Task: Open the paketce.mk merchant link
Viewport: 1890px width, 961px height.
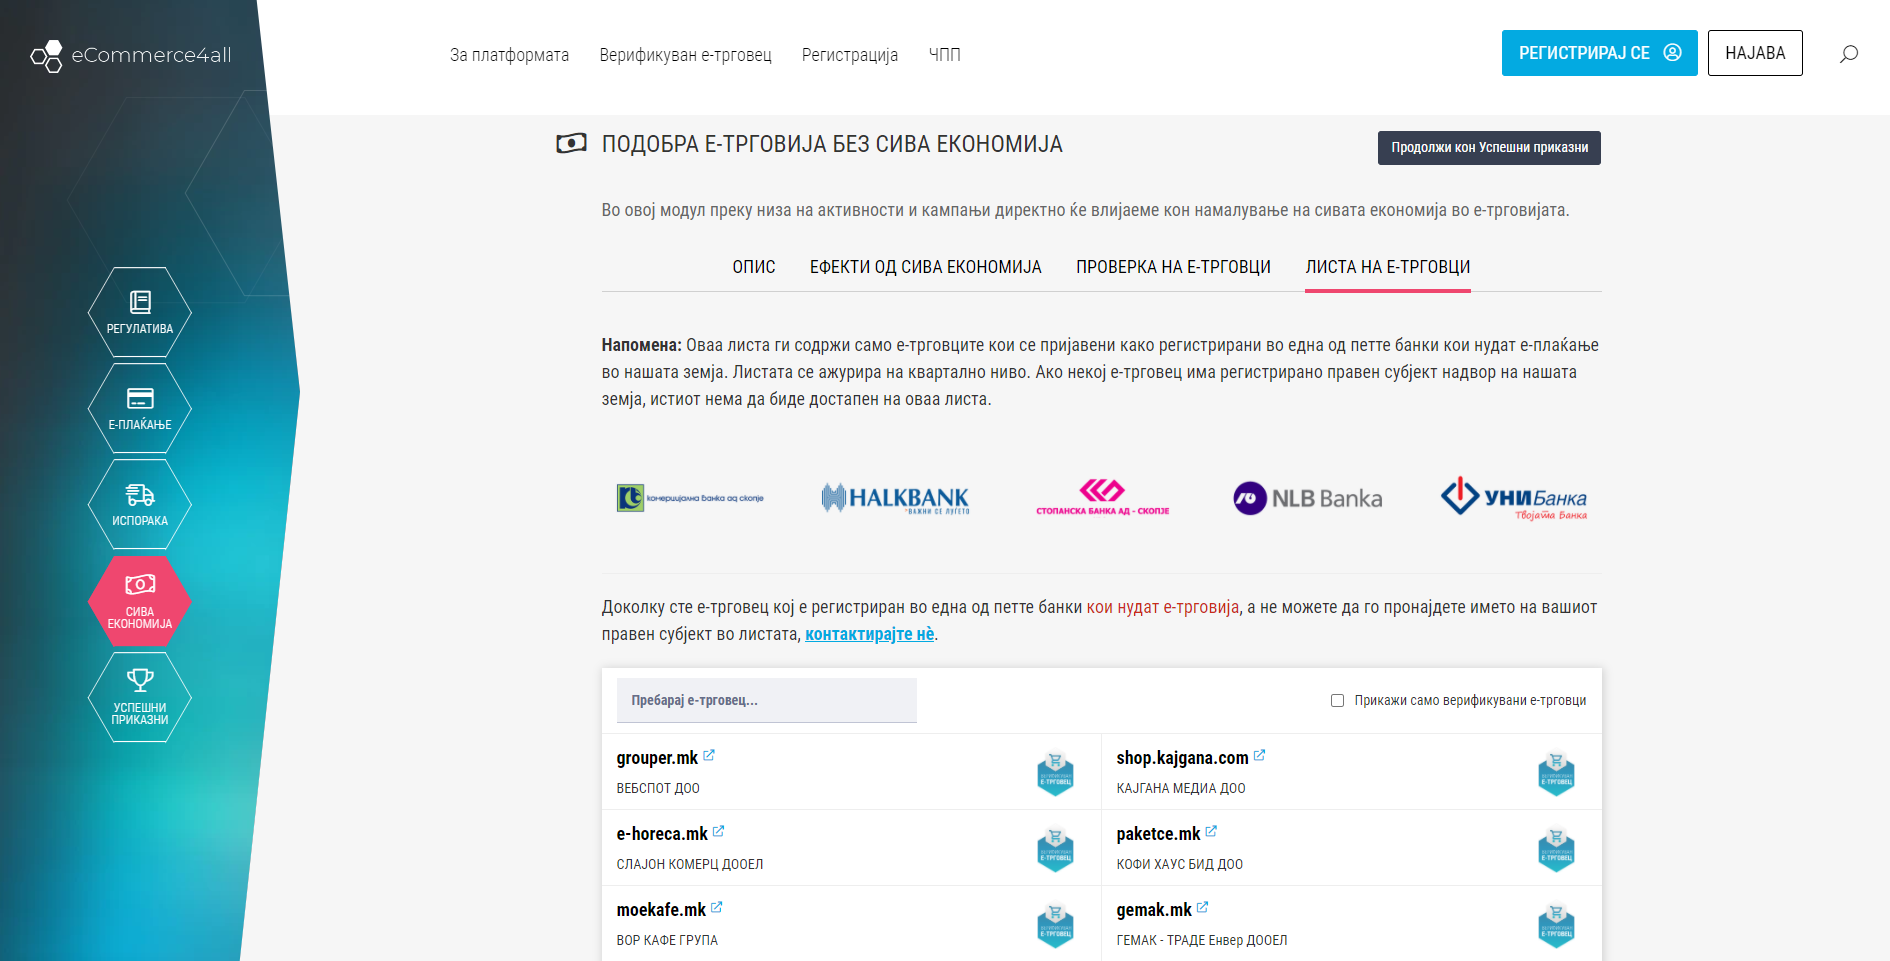Action: tap(1158, 834)
